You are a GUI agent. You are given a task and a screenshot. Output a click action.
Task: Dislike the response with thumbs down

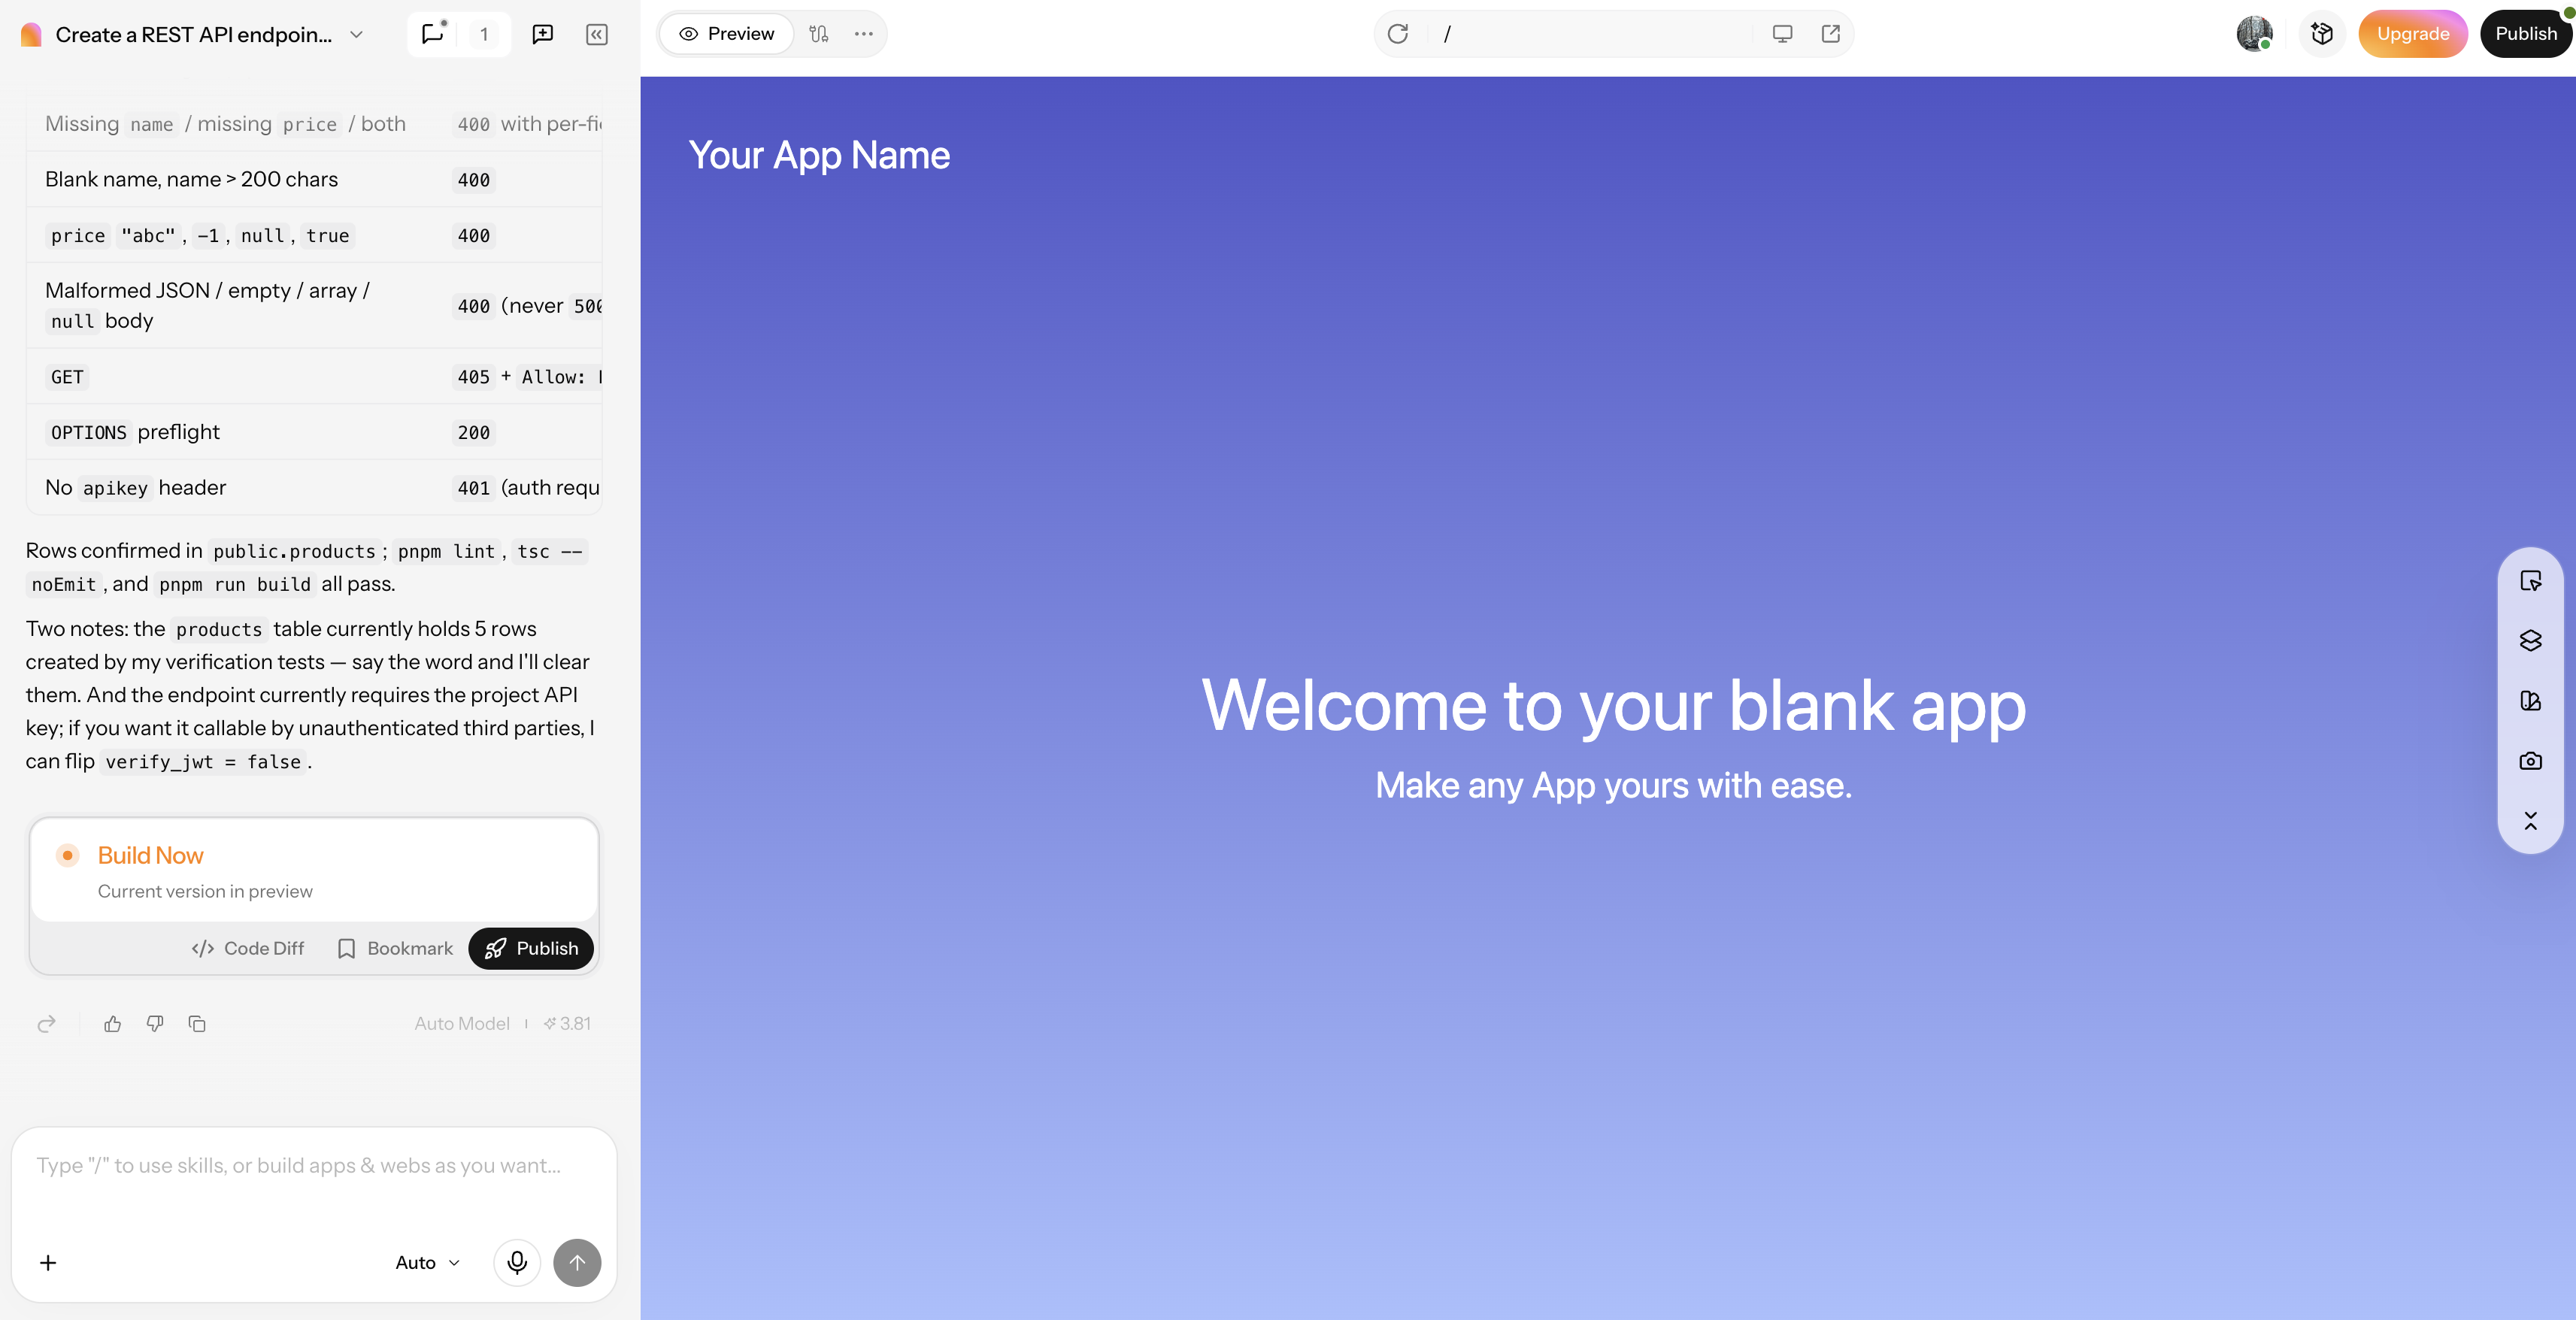point(155,1024)
